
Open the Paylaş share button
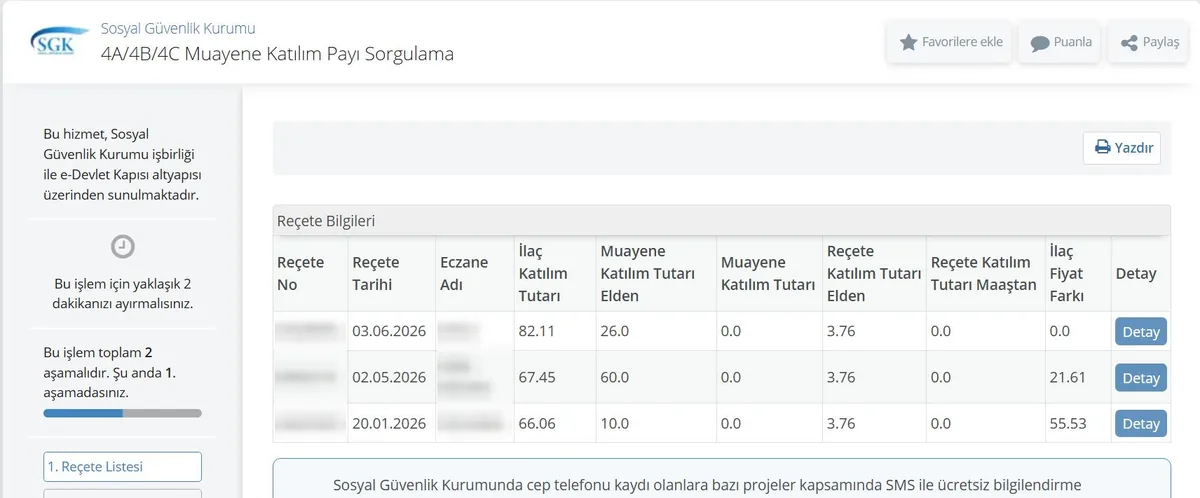1149,42
